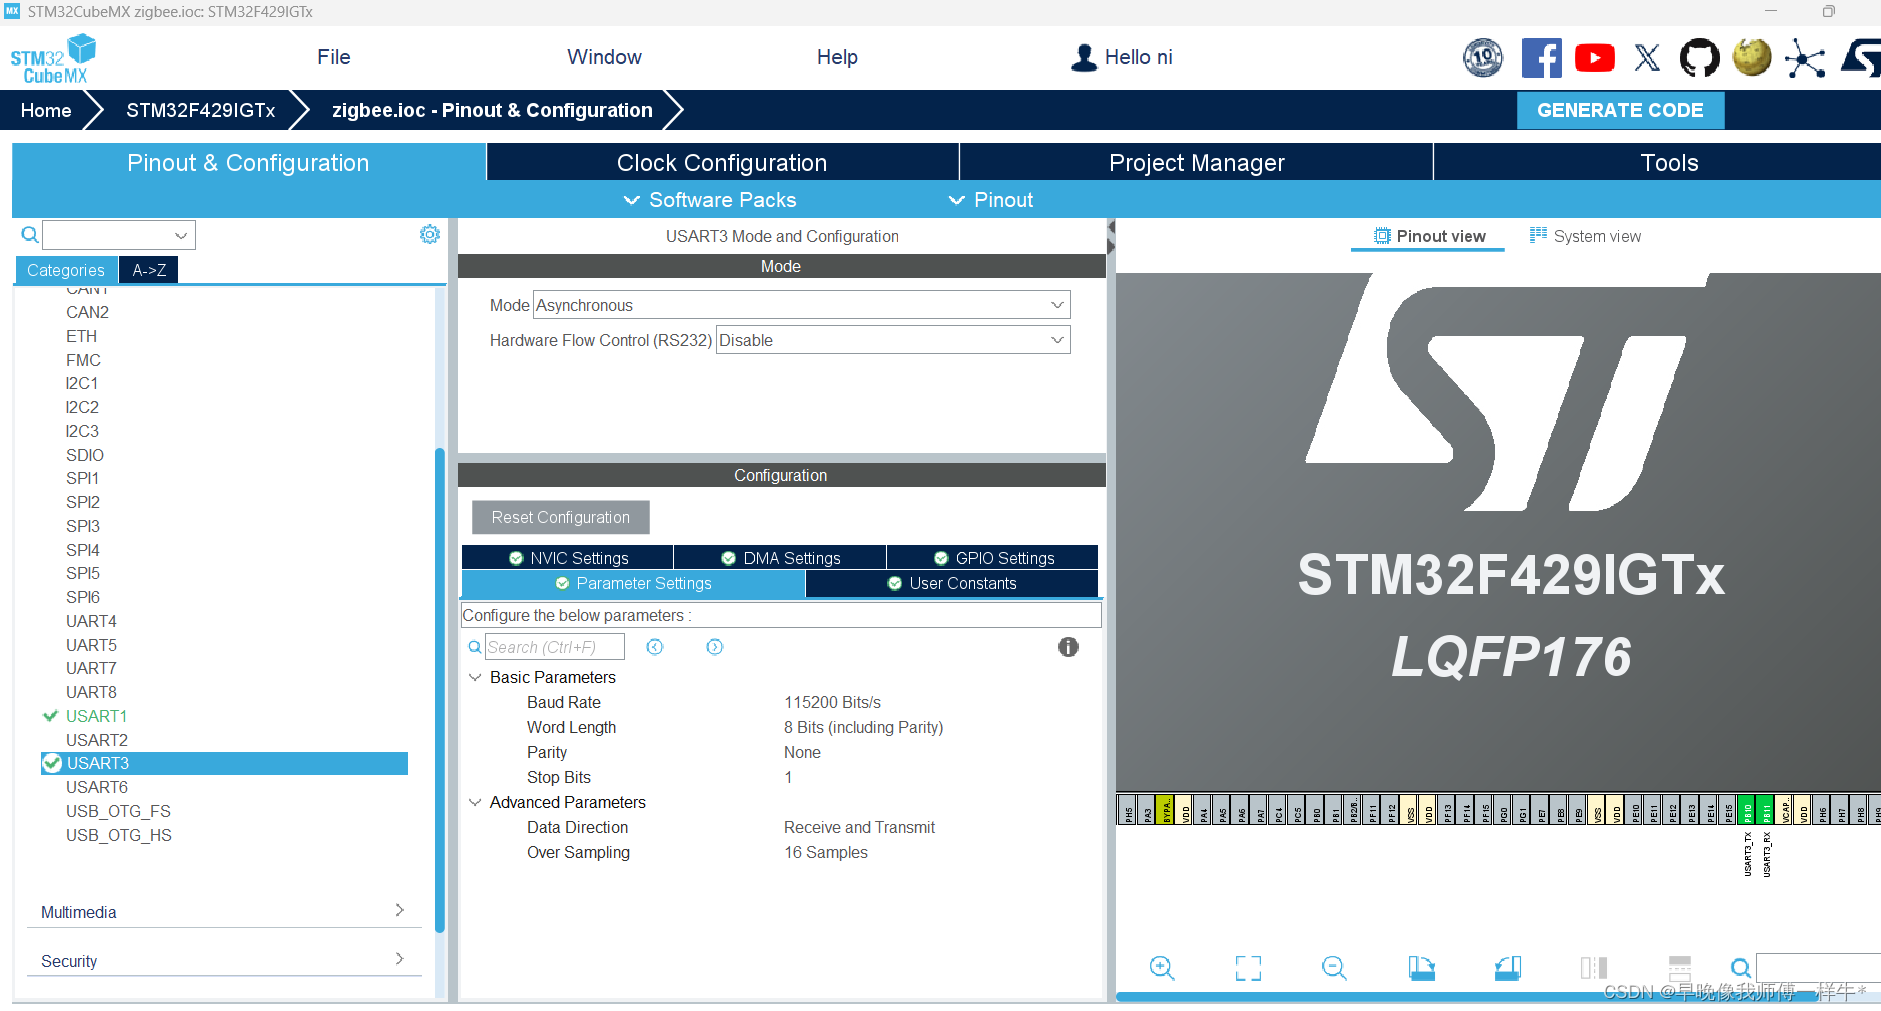Click the parameter Search (Ctrl+F) field
The width and height of the screenshot is (1881, 1011).
pos(555,647)
